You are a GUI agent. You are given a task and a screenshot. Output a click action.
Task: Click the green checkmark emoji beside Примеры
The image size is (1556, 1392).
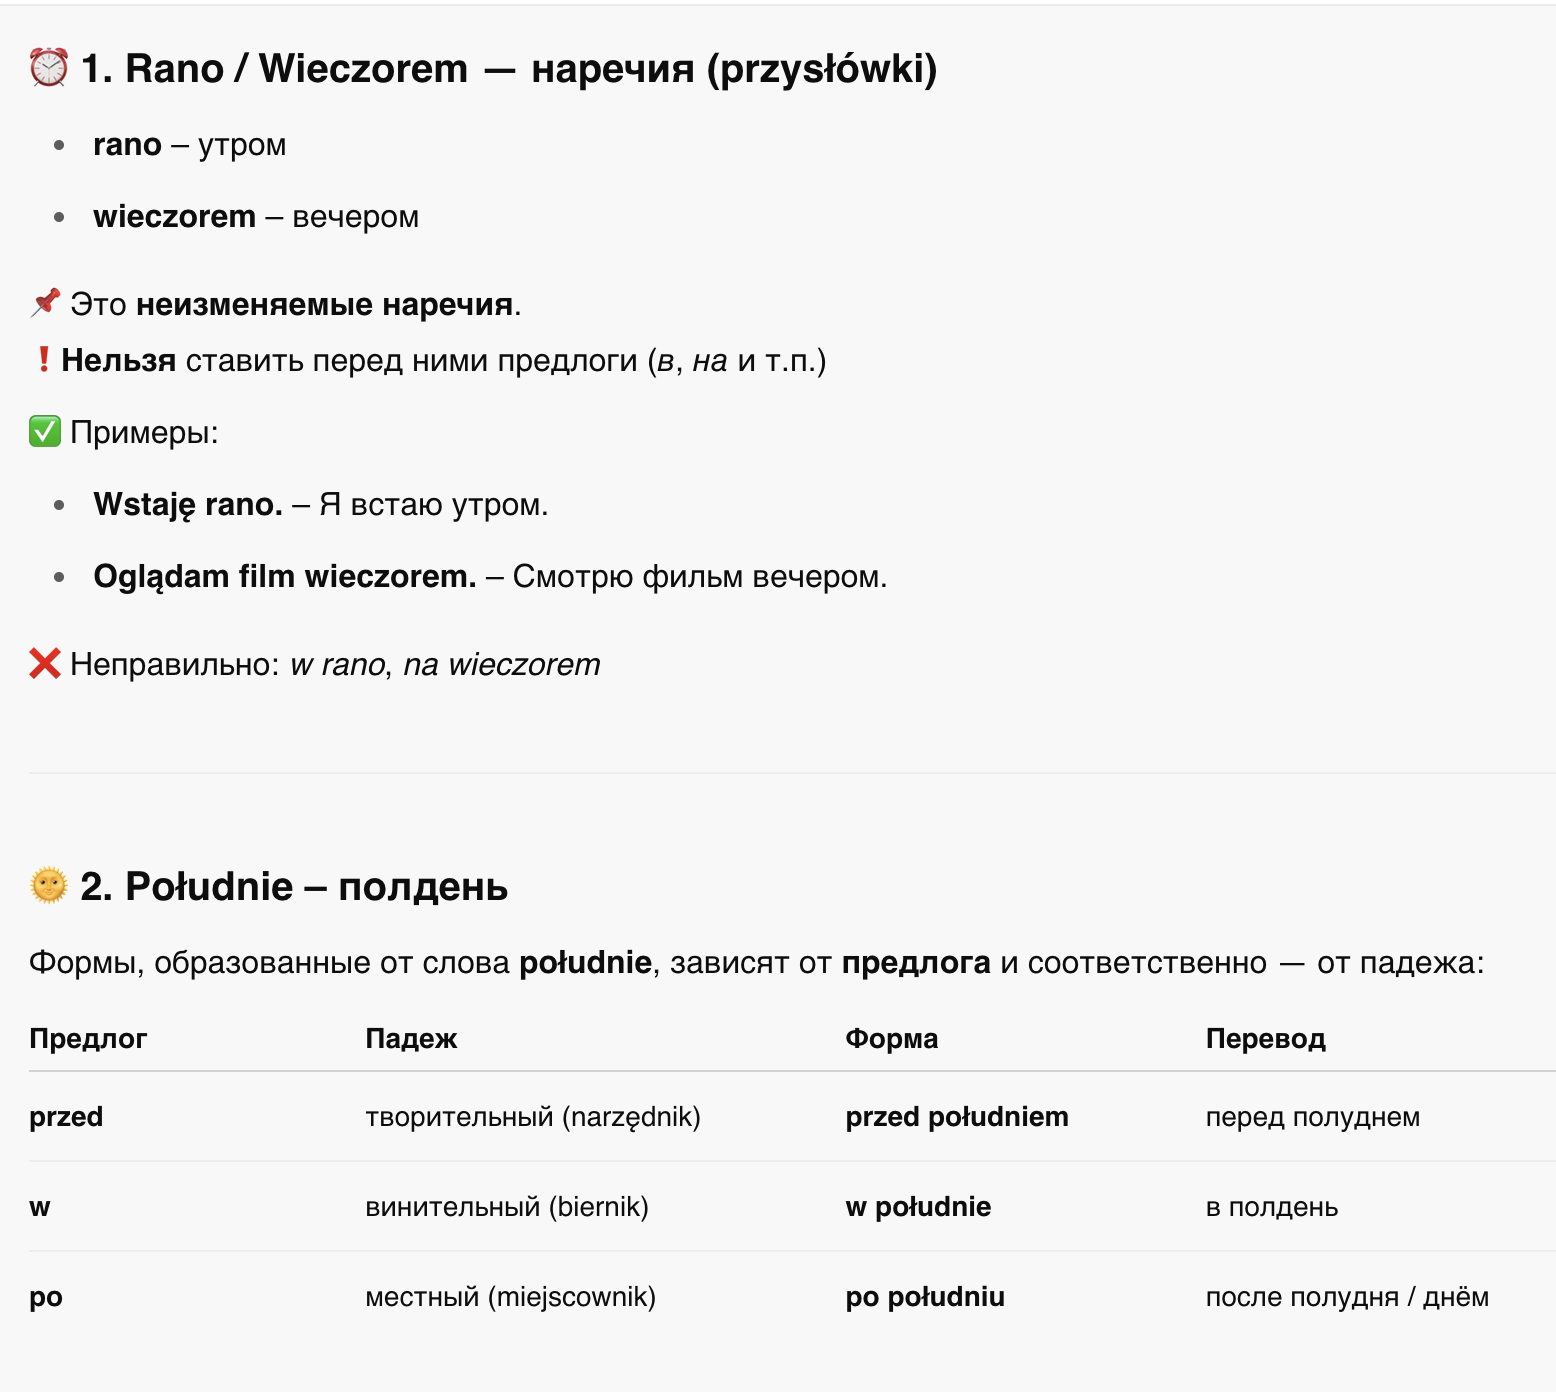click(x=45, y=432)
